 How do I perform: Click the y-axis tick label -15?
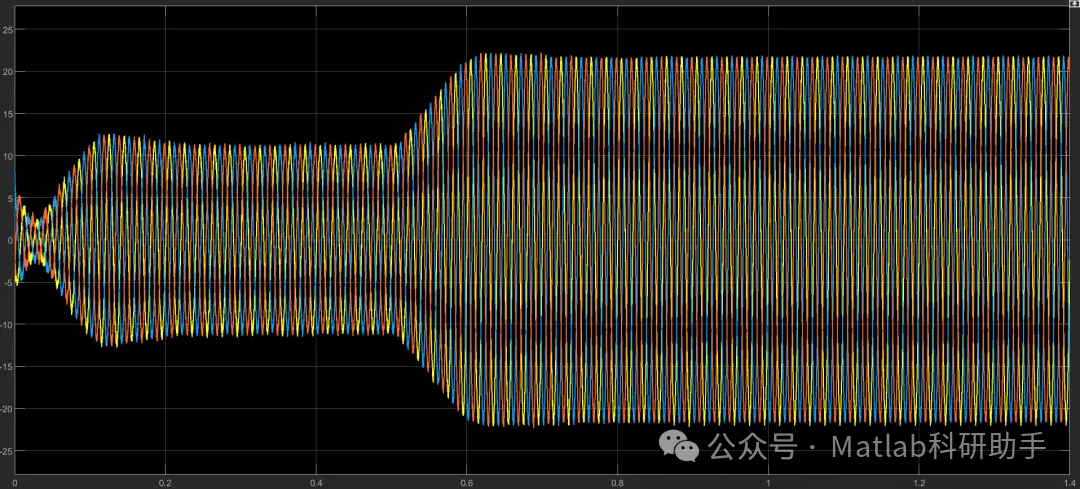(8, 366)
